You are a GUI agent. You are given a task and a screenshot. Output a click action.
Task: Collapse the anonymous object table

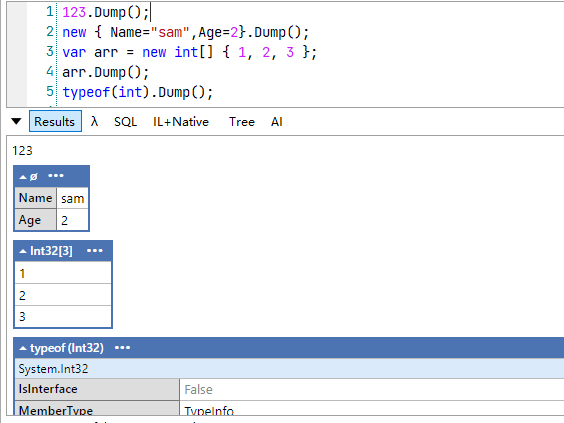(23, 177)
